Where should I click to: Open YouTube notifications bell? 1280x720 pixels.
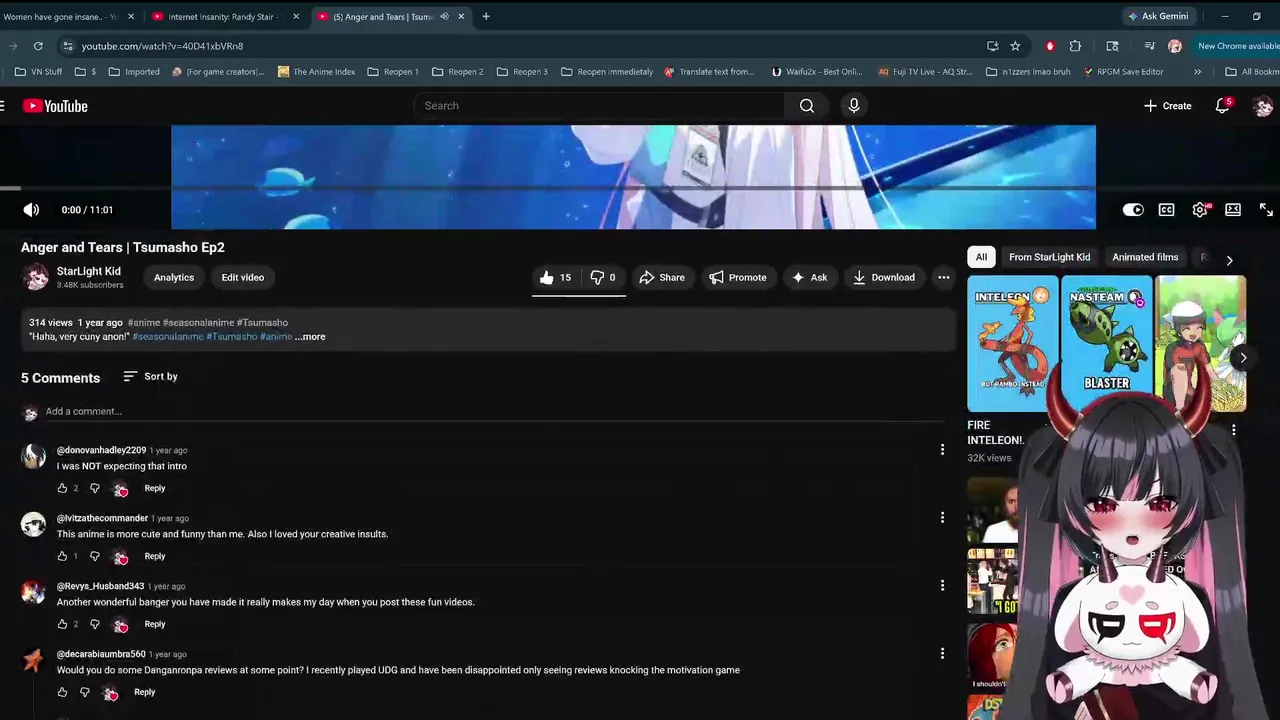point(1222,106)
